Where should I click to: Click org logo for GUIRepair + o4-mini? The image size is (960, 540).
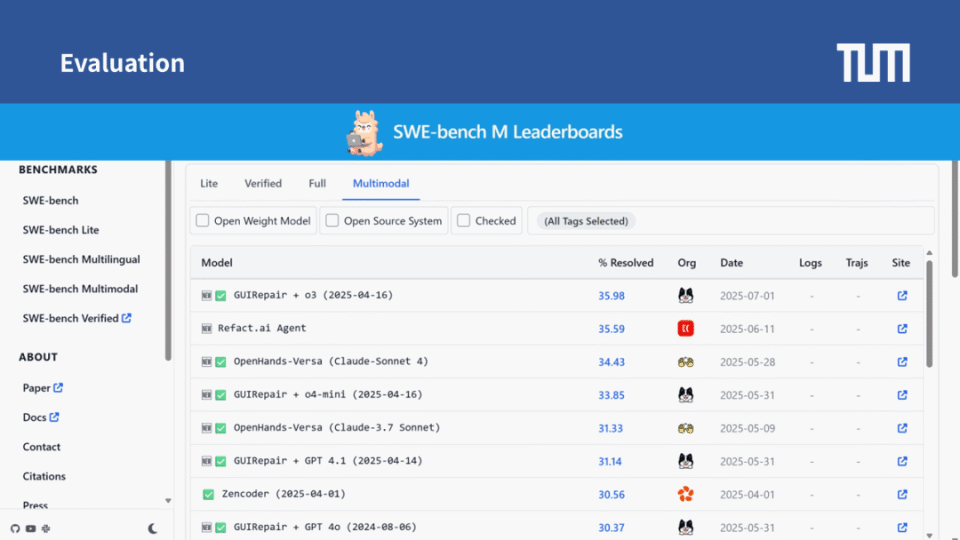tap(686, 395)
